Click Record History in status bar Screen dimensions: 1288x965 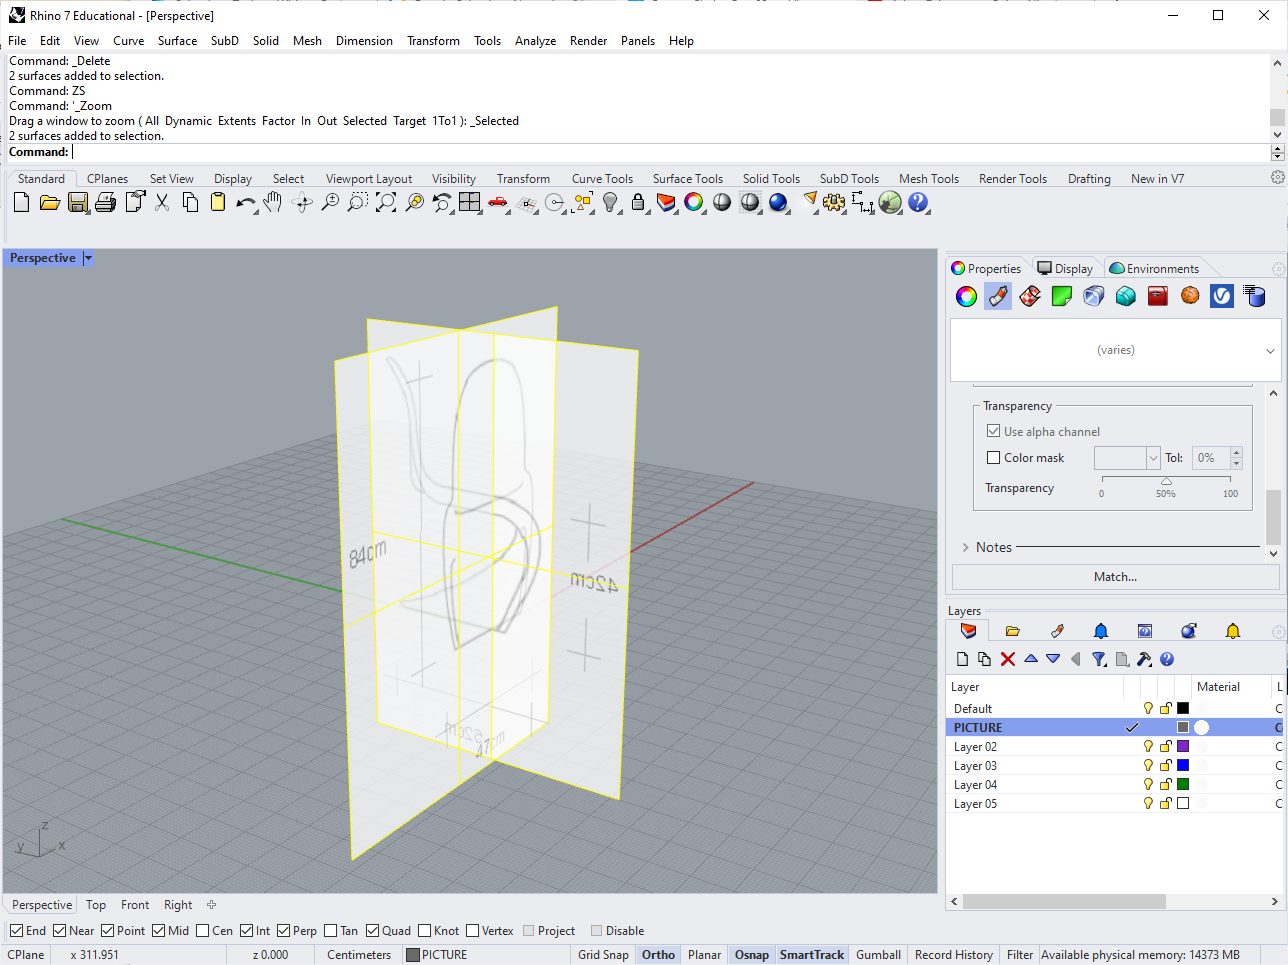(953, 955)
